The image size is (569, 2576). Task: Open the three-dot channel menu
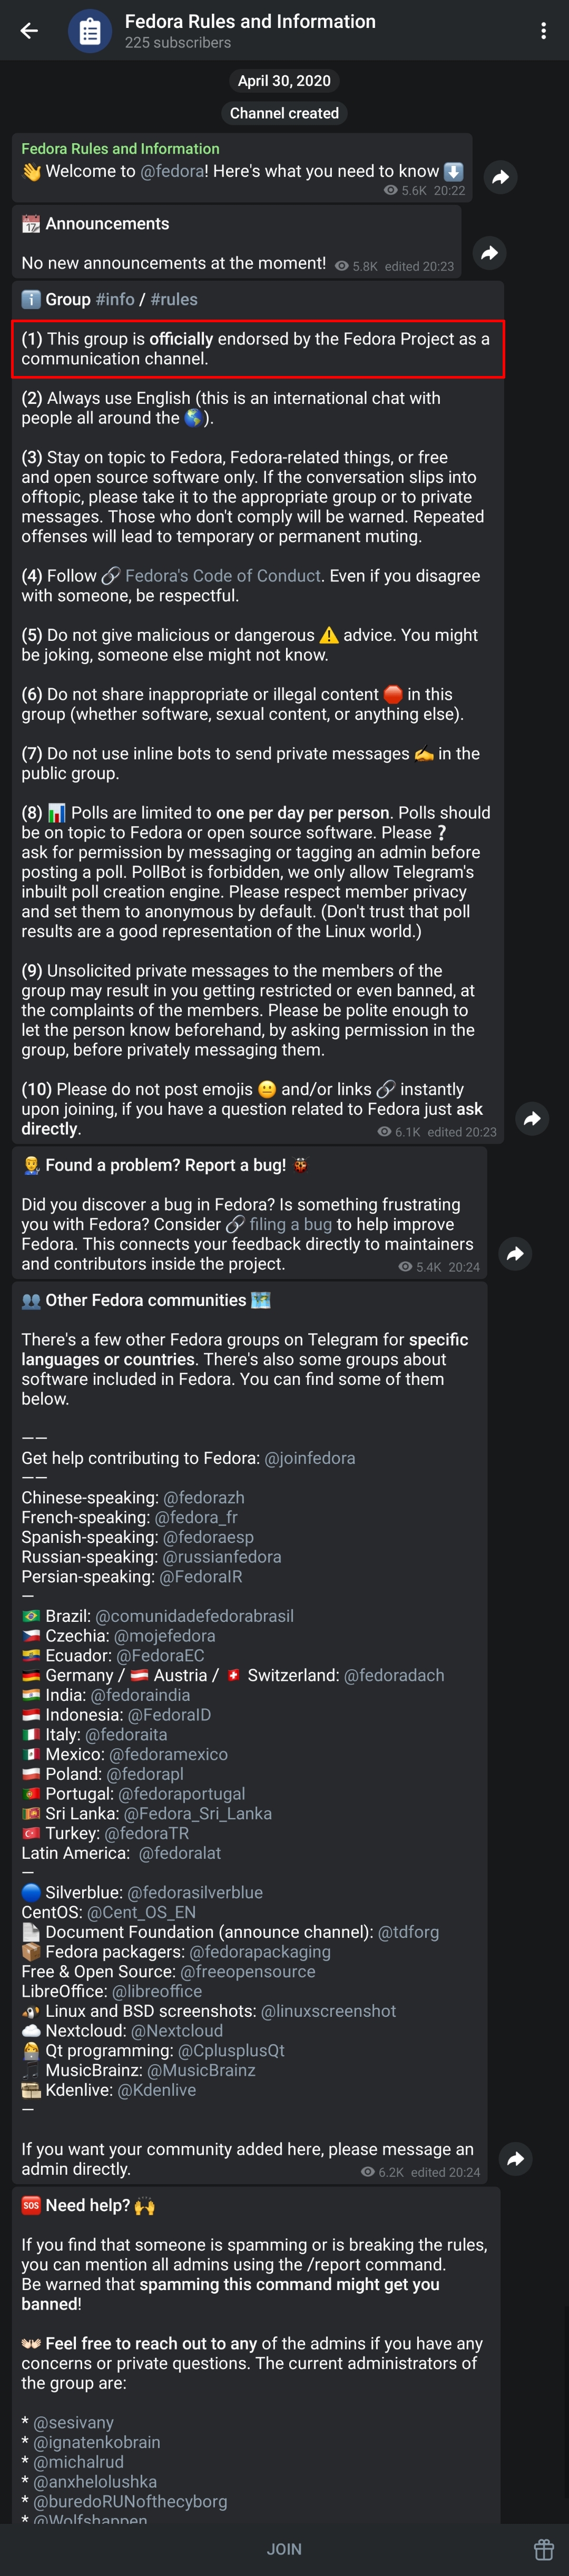pos(543,31)
